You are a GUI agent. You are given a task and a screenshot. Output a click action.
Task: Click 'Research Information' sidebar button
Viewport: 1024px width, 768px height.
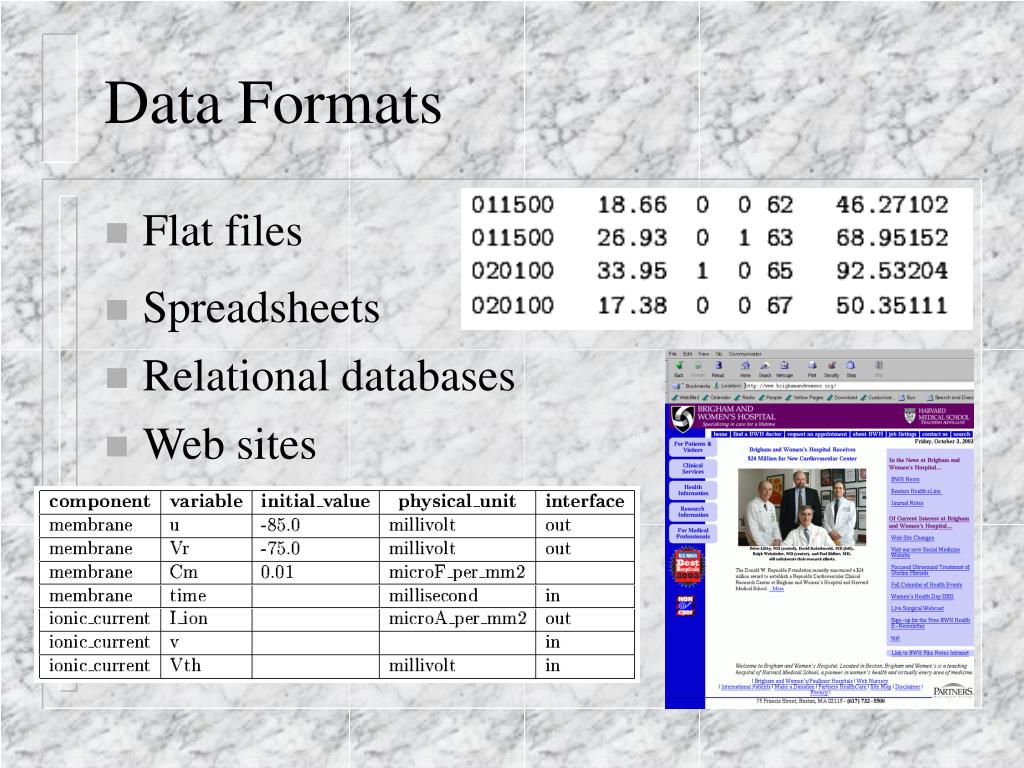(693, 511)
